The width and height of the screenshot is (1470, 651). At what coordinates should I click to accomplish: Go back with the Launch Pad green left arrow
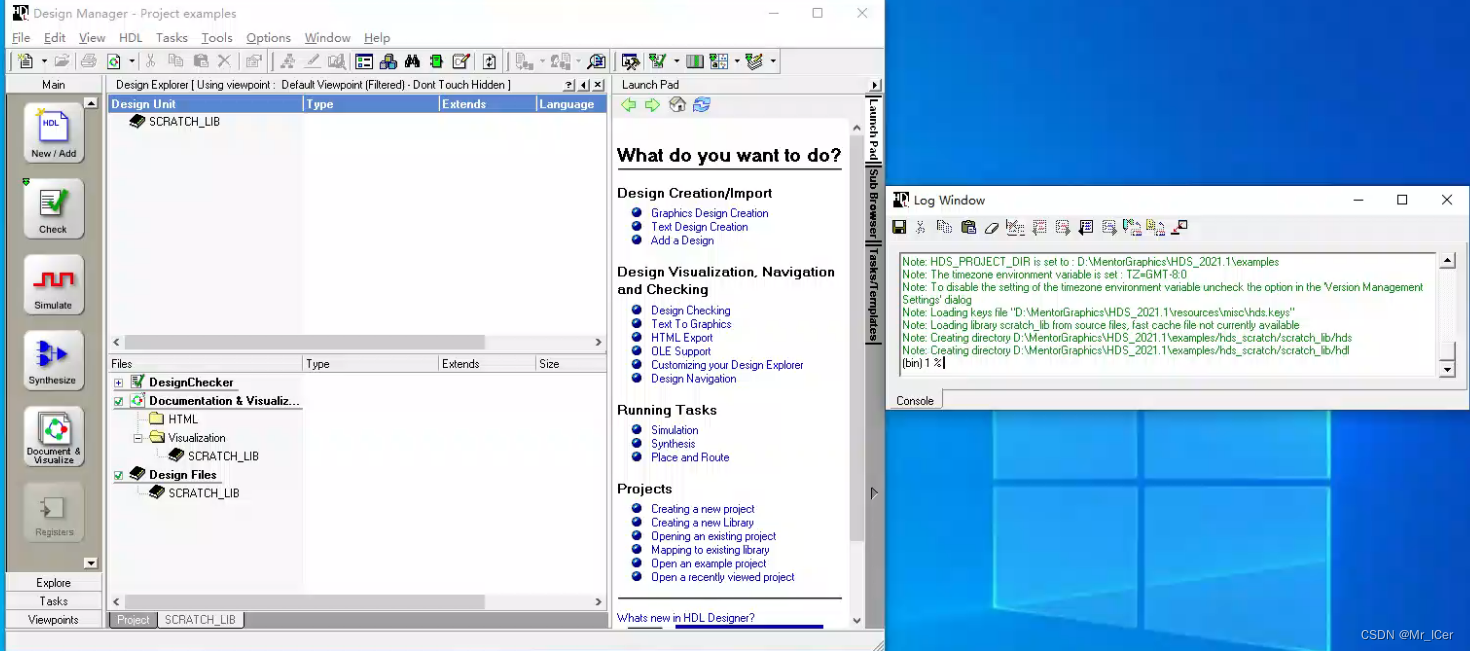point(628,105)
